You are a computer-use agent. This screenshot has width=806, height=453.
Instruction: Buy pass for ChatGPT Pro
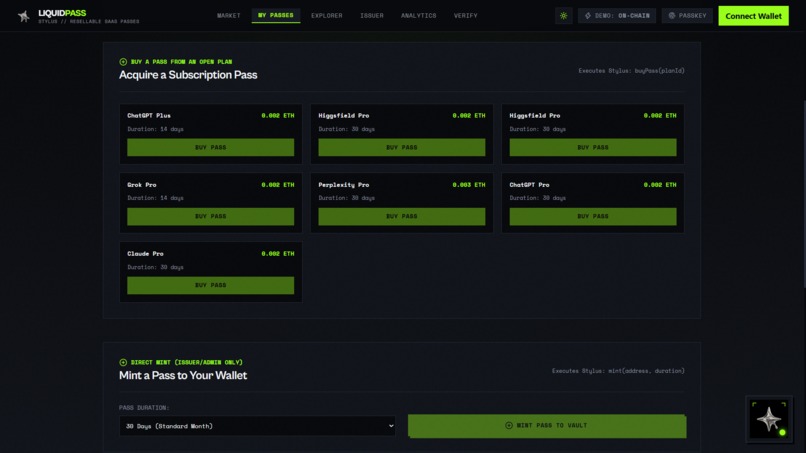point(593,216)
